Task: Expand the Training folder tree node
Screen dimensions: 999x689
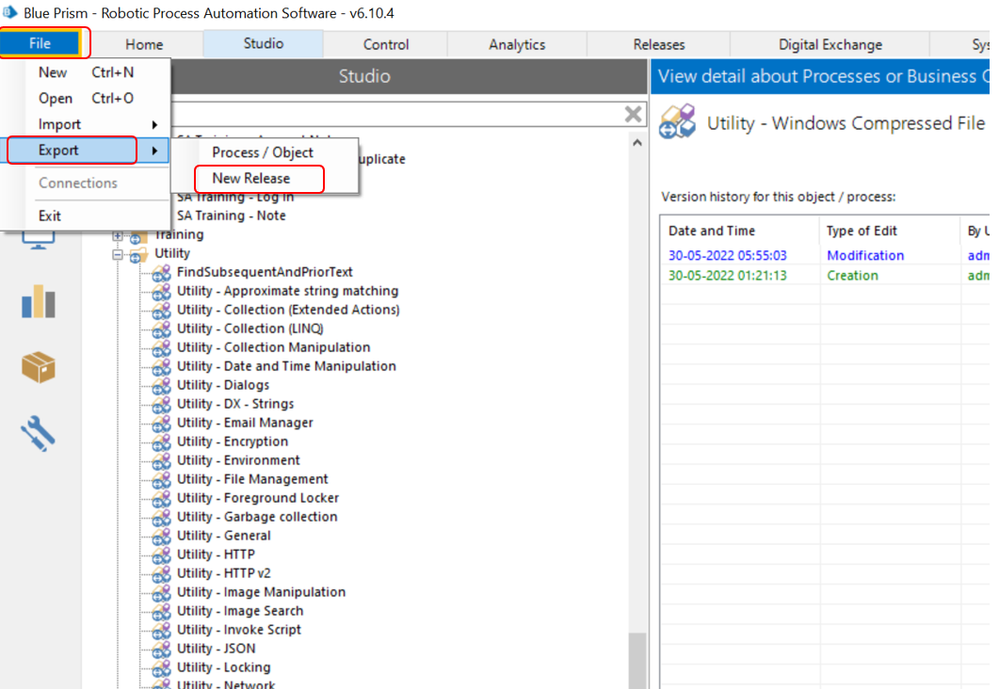Action: 118,235
